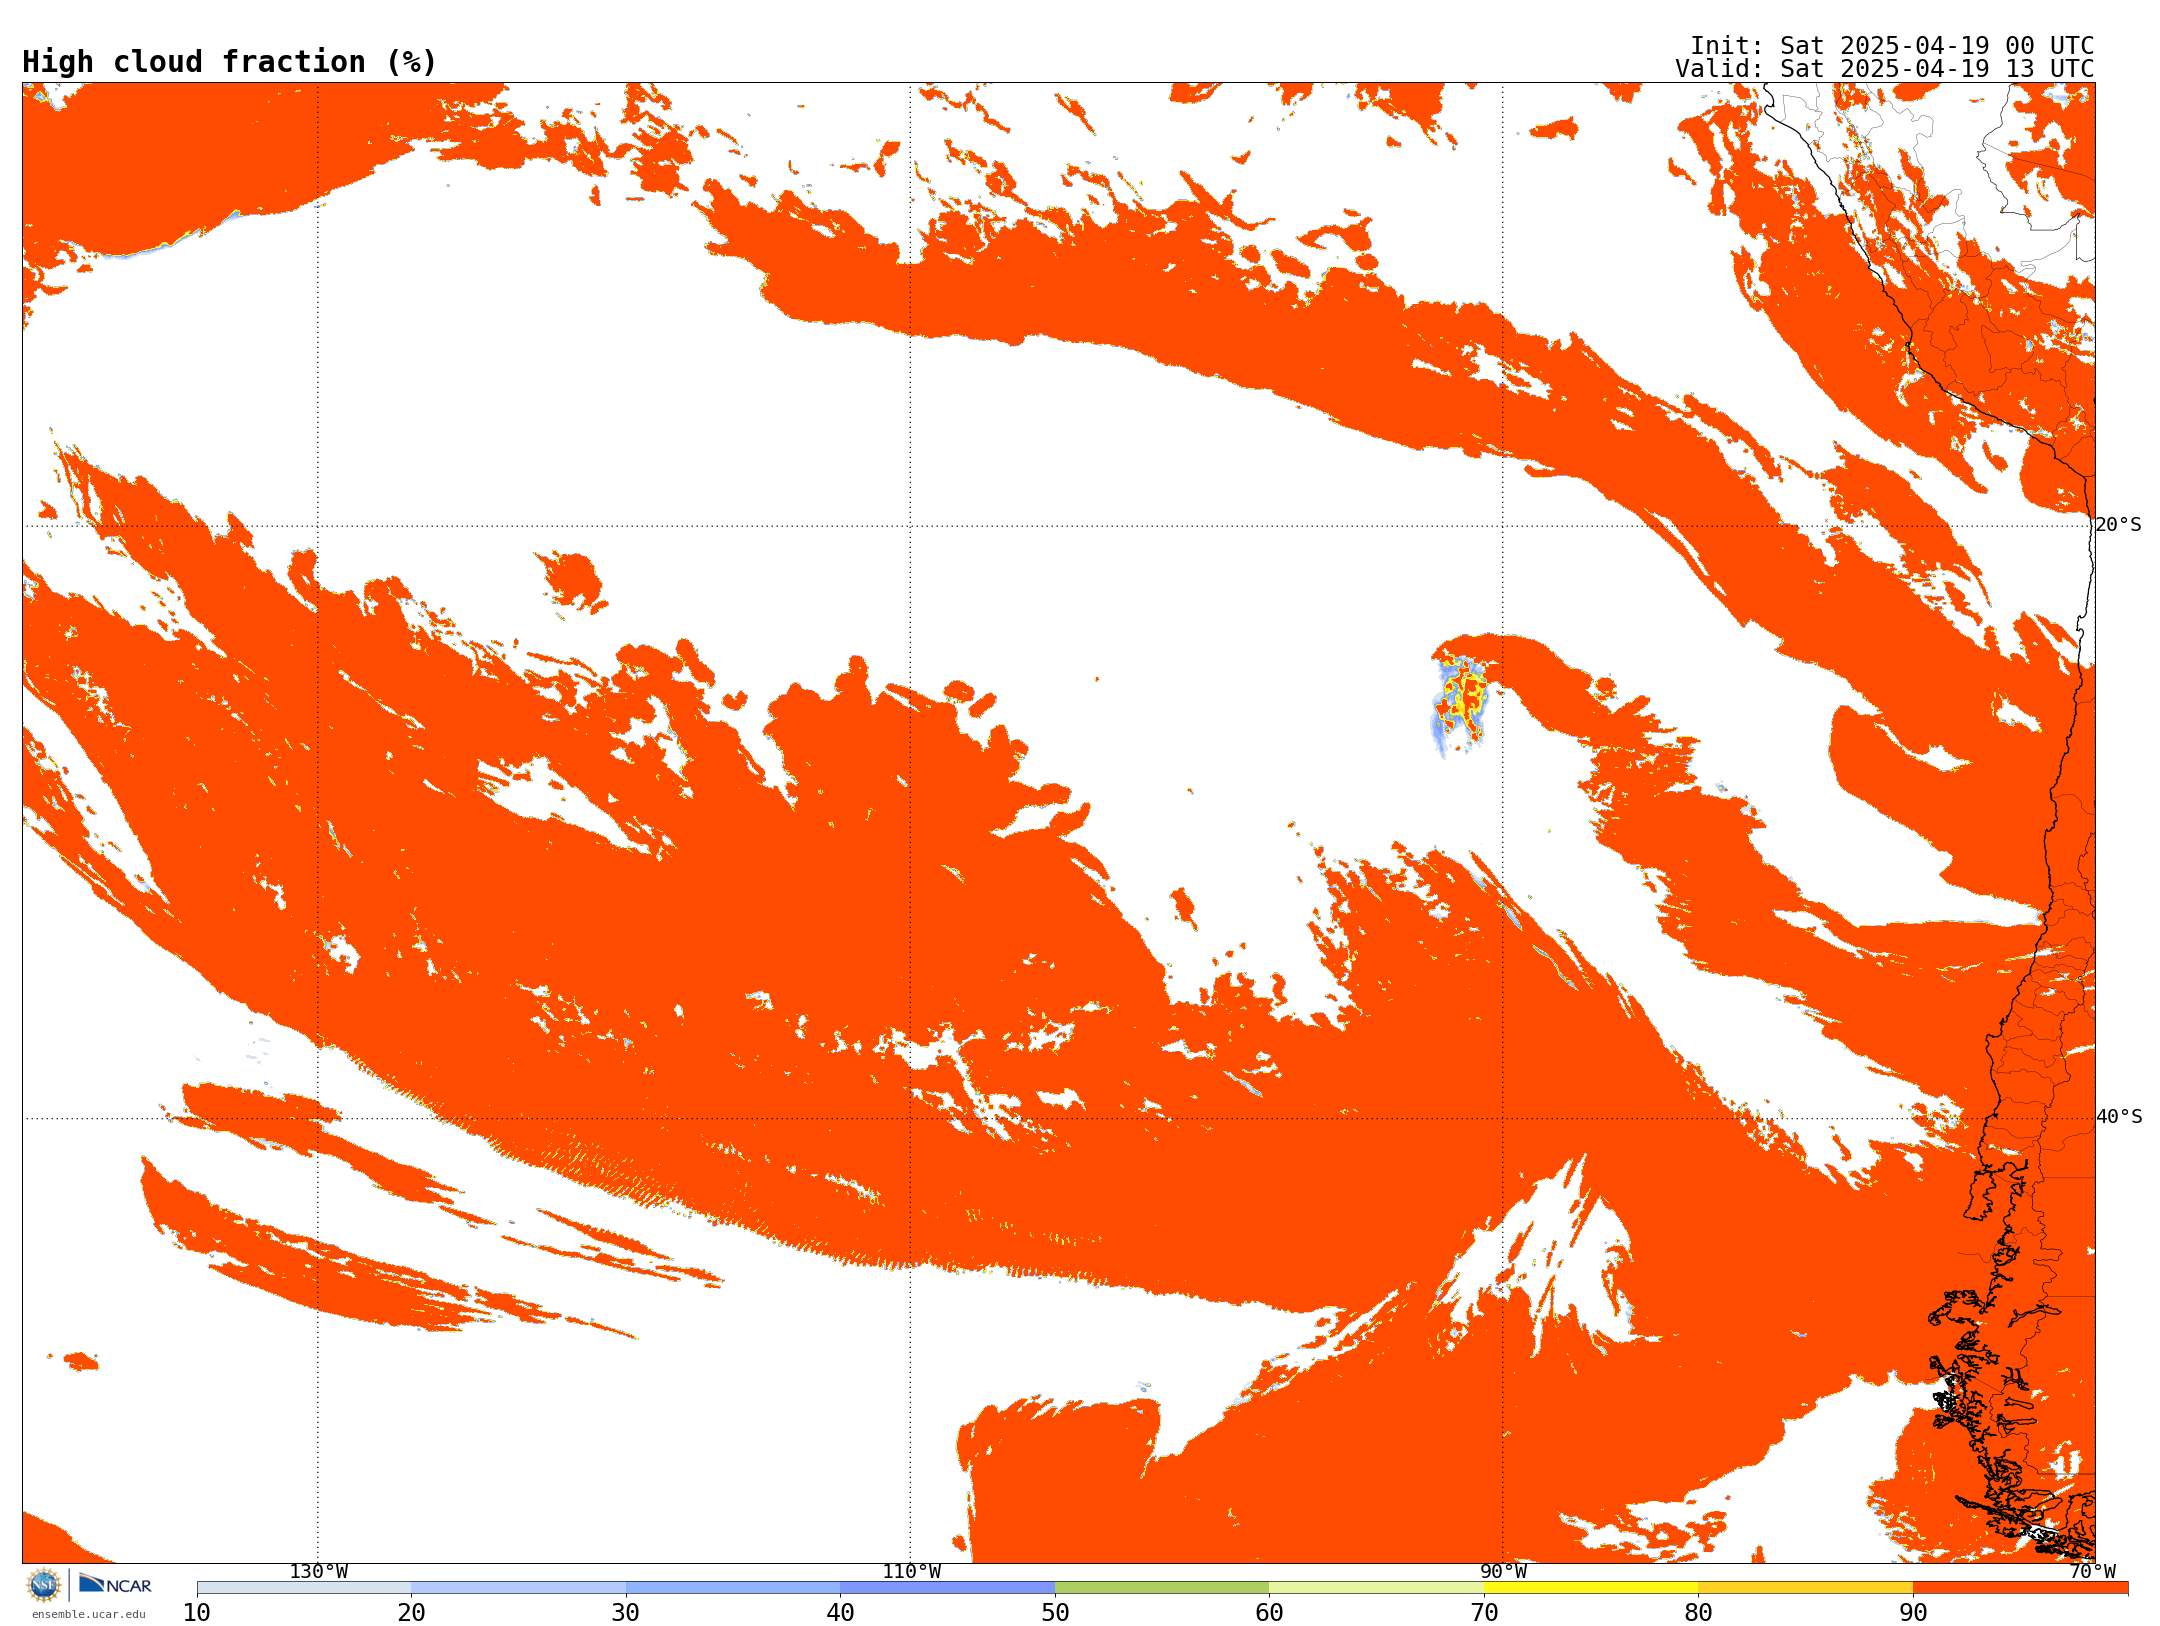Viewport: 2160px width, 1626px height.
Task: Click the 70-80 bright yellow colorbar segment
Action: click(1591, 1588)
